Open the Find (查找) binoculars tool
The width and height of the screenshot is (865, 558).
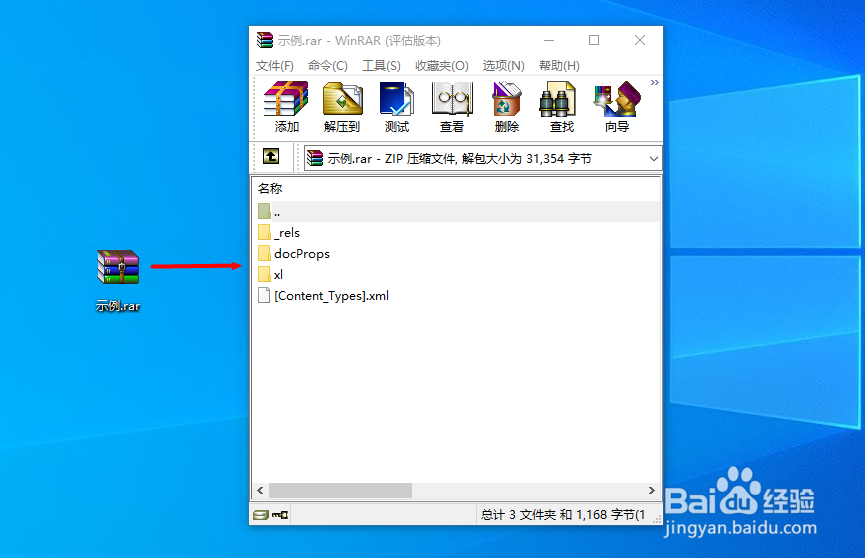[561, 107]
